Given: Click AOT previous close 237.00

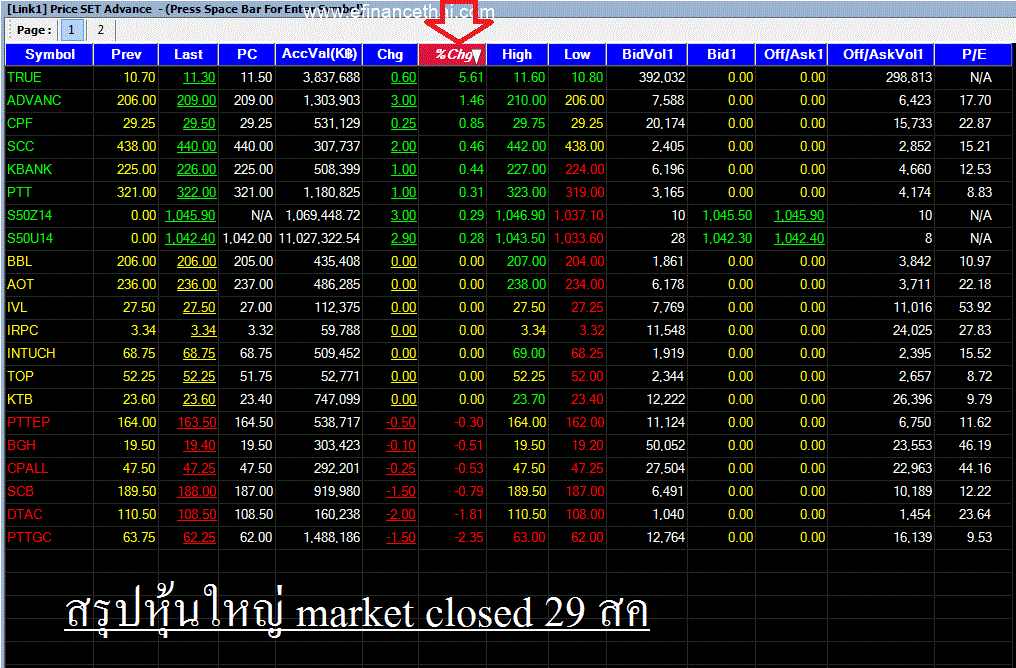Looking at the screenshot, I should point(253,284).
